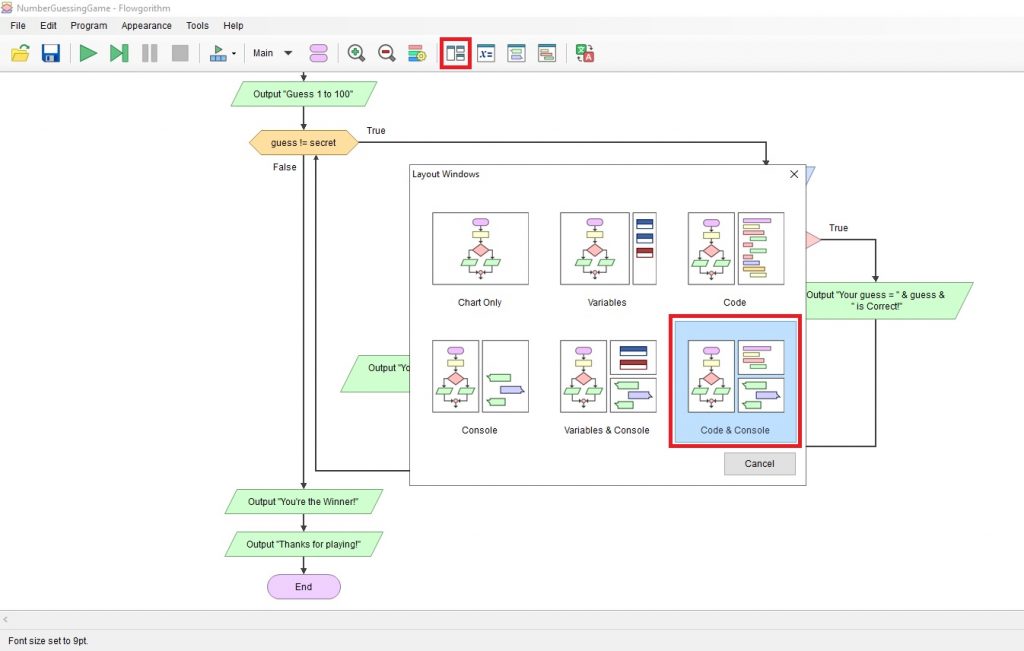Open the Appearance menu
Viewport: 1024px width, 651px height.
point(146,25)
